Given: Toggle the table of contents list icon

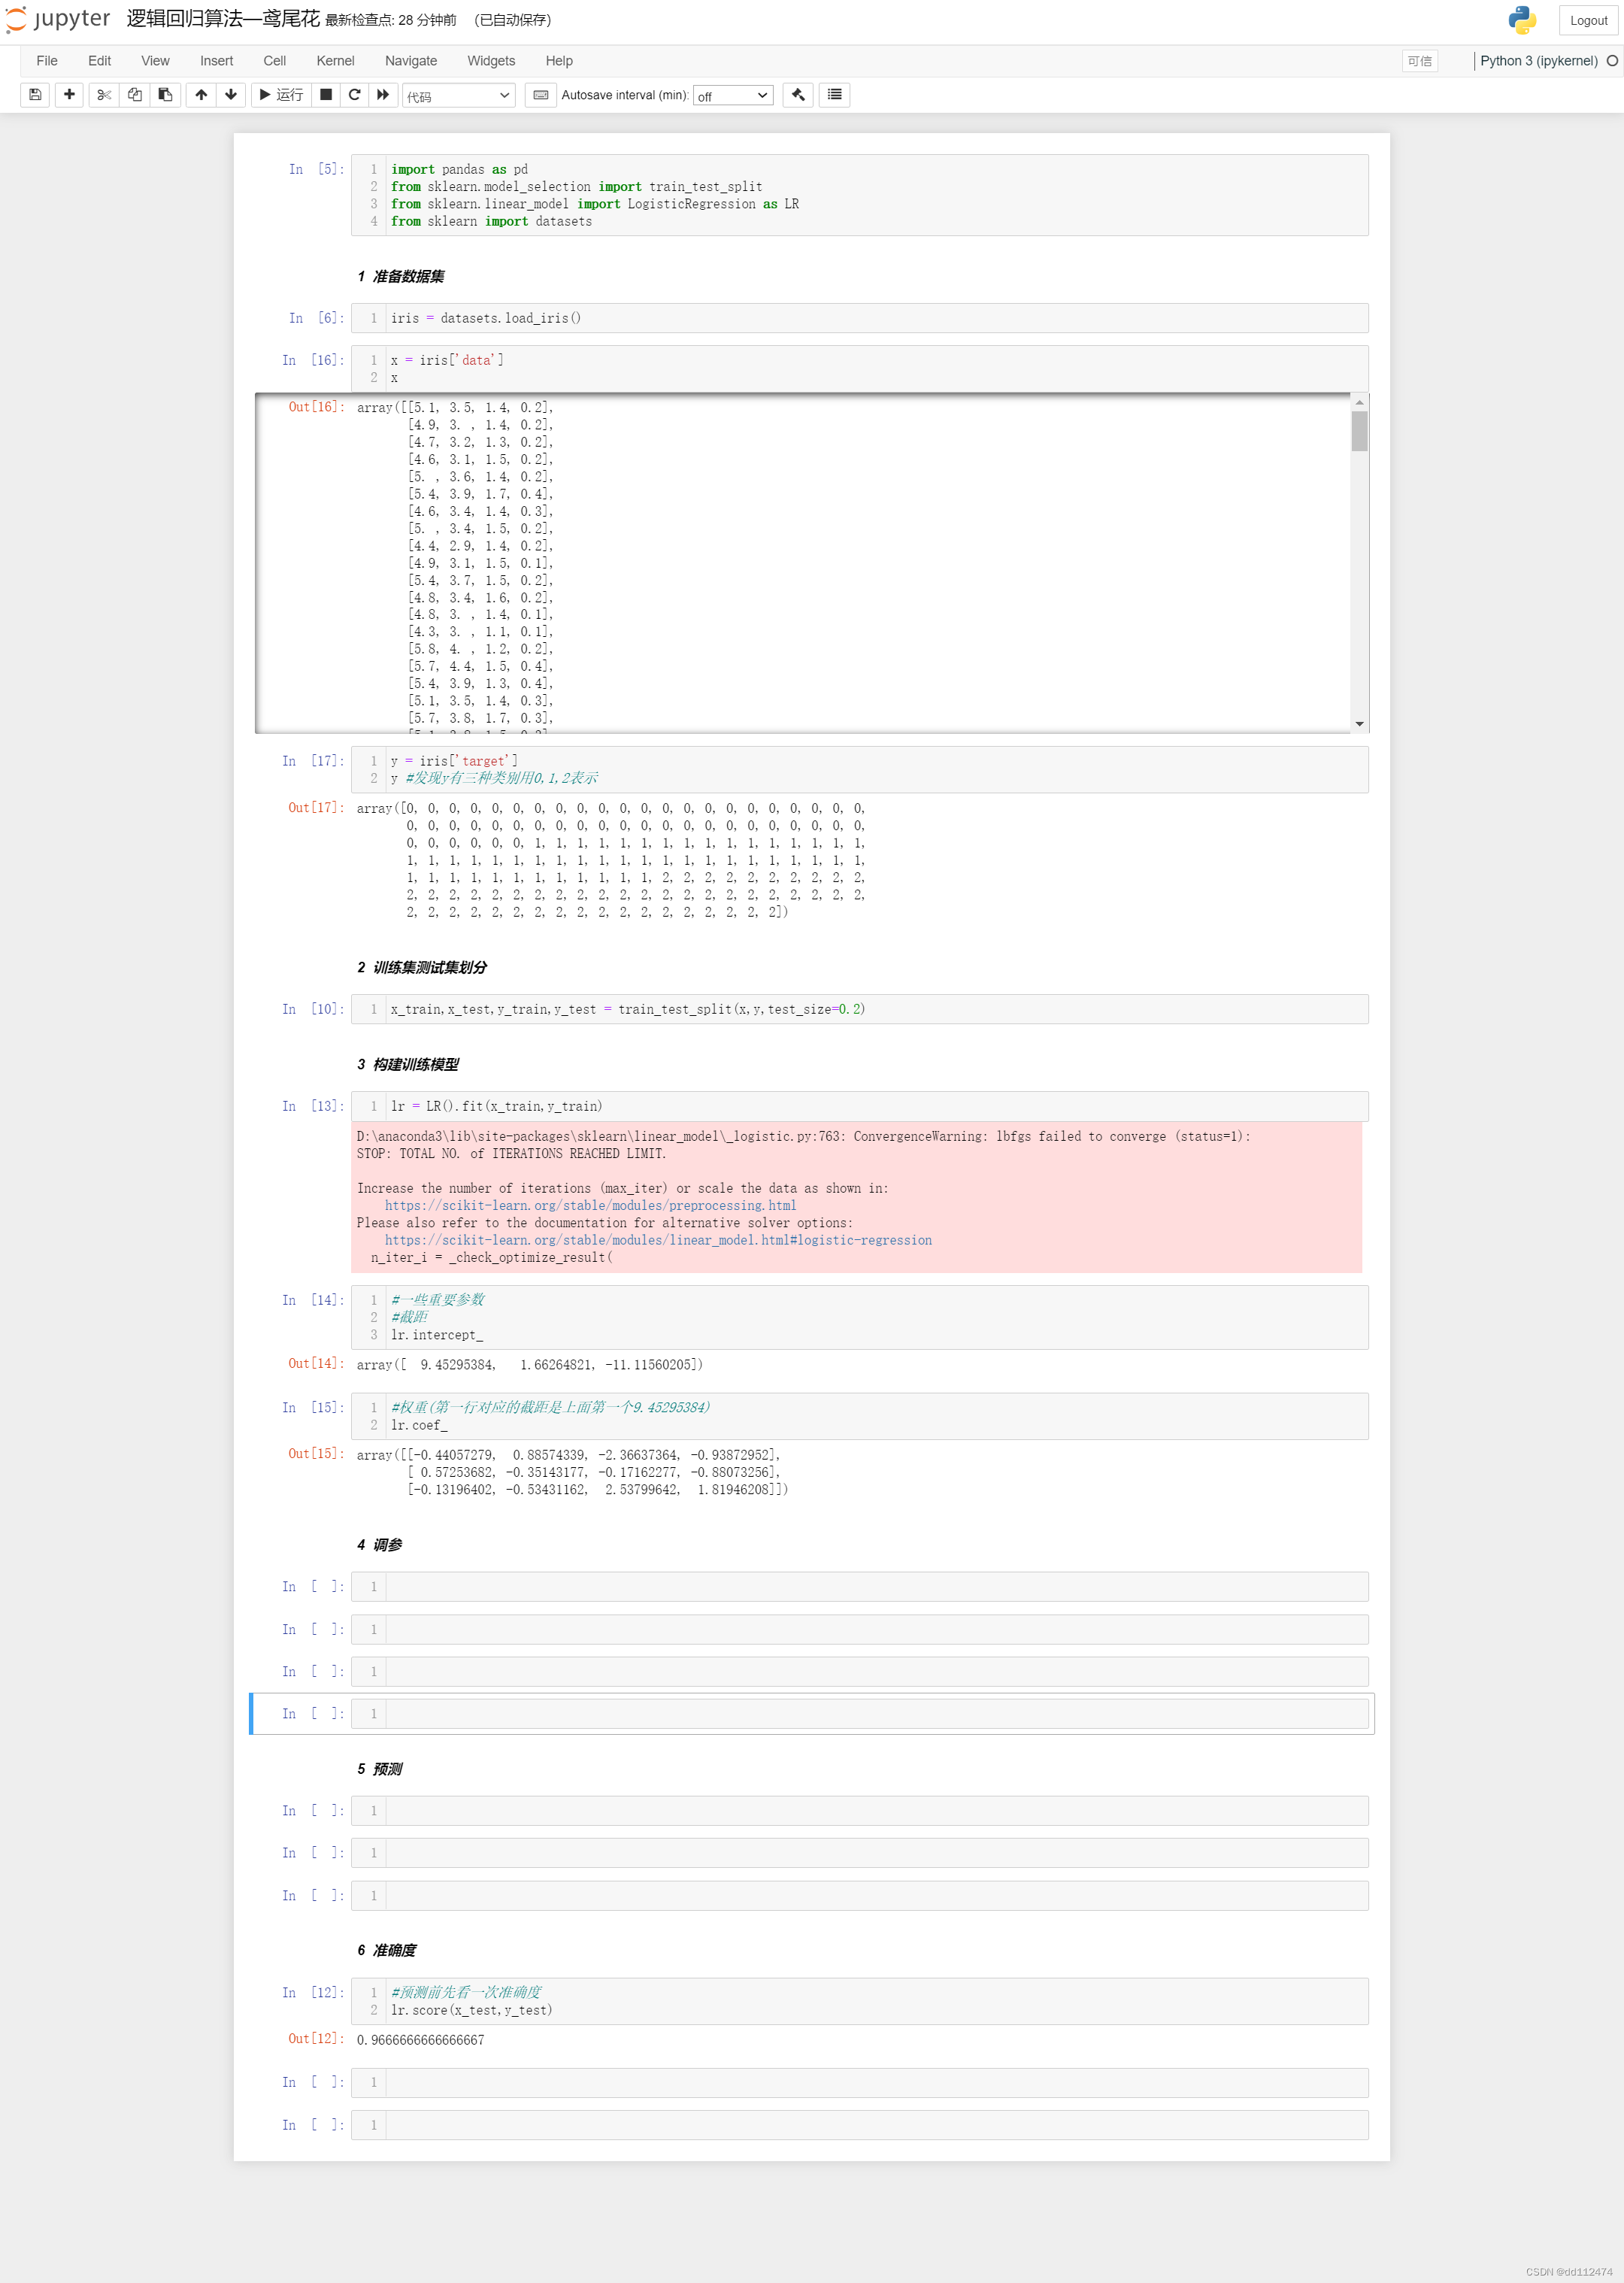Looking at the screenshot, I should [834, 95].
